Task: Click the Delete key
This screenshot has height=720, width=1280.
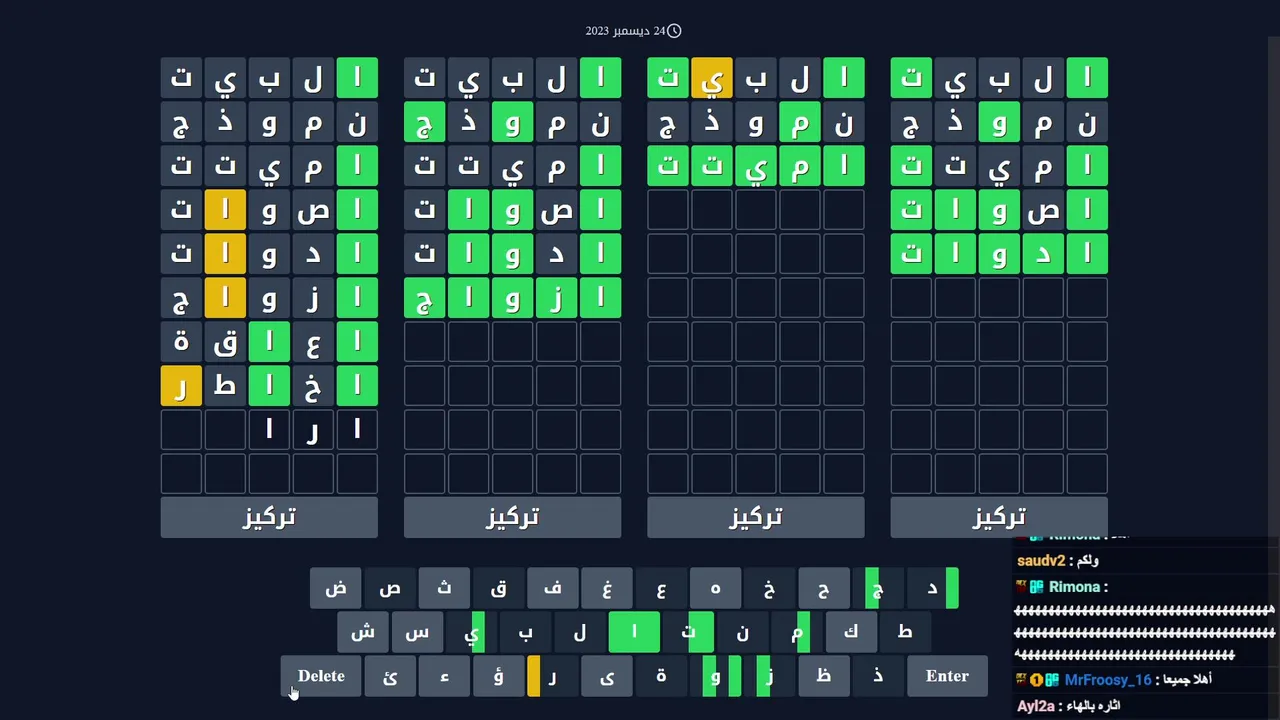Action: 321,676
